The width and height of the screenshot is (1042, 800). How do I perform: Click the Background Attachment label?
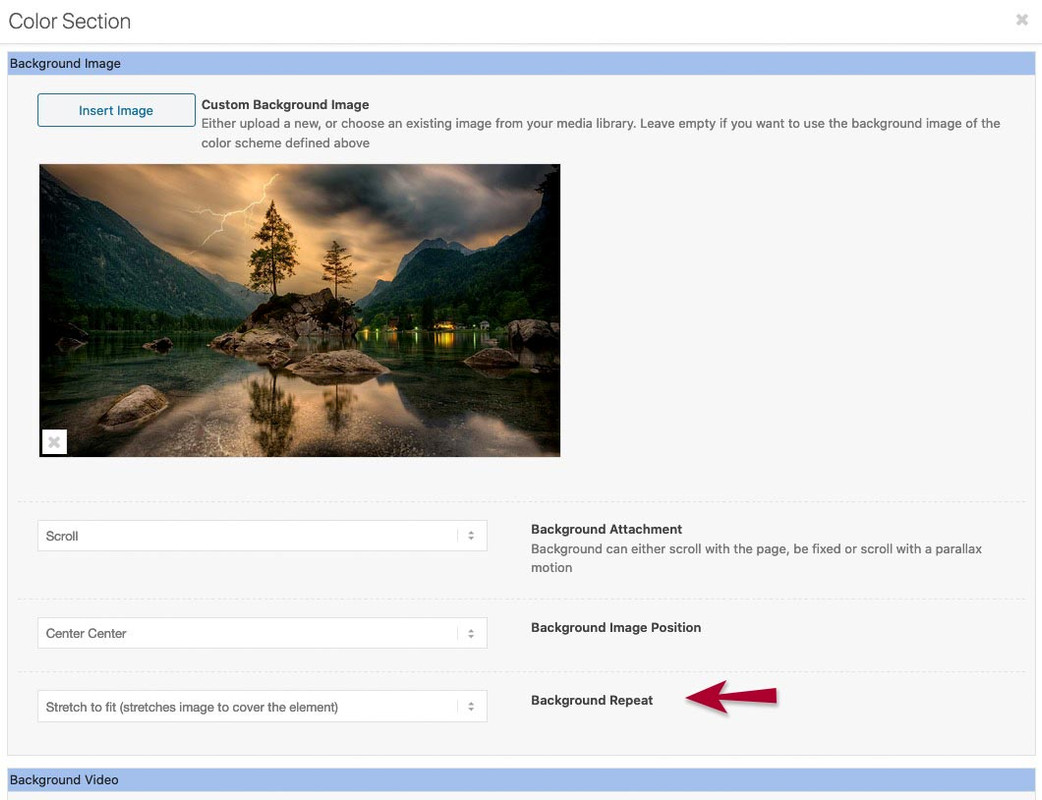(x=606, y=529)
